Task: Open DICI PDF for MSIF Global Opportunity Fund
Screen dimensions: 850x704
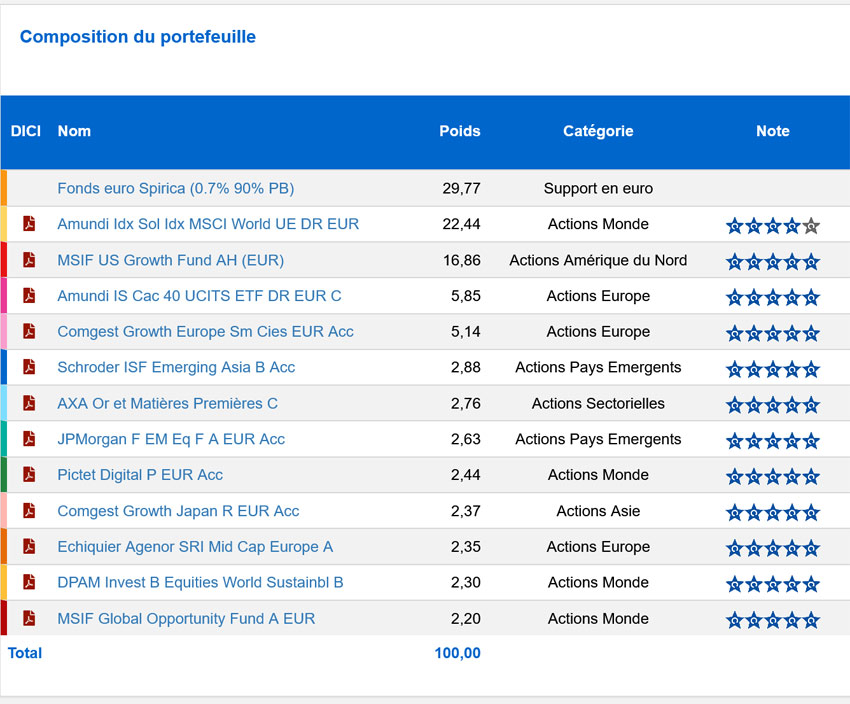Action: tap(29, 619)
